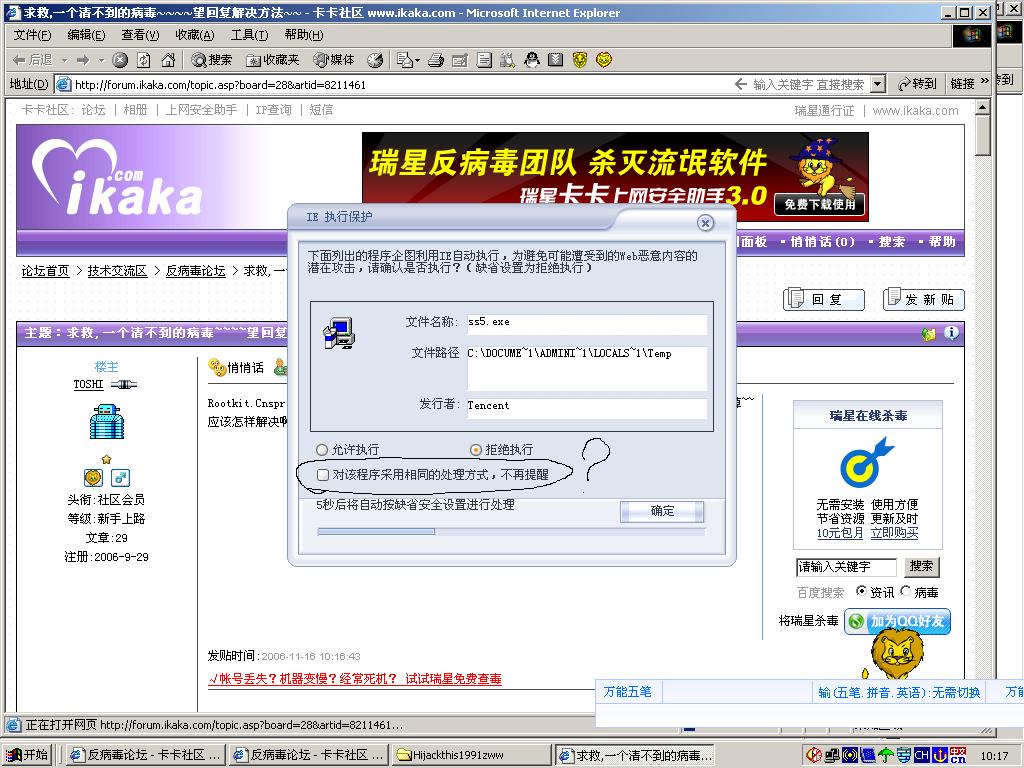Open the 收藏(A) menu
The image size is (1024, 768).
pos(194,35)
